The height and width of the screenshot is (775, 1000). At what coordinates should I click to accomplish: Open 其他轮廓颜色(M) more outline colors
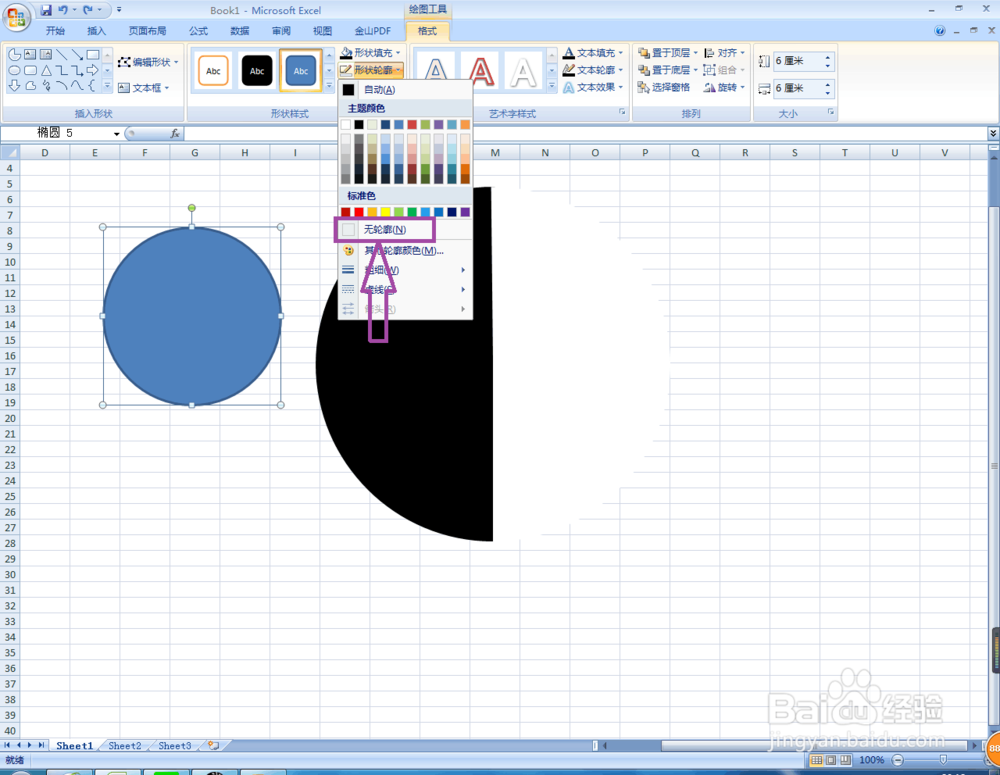click(405, 251)
